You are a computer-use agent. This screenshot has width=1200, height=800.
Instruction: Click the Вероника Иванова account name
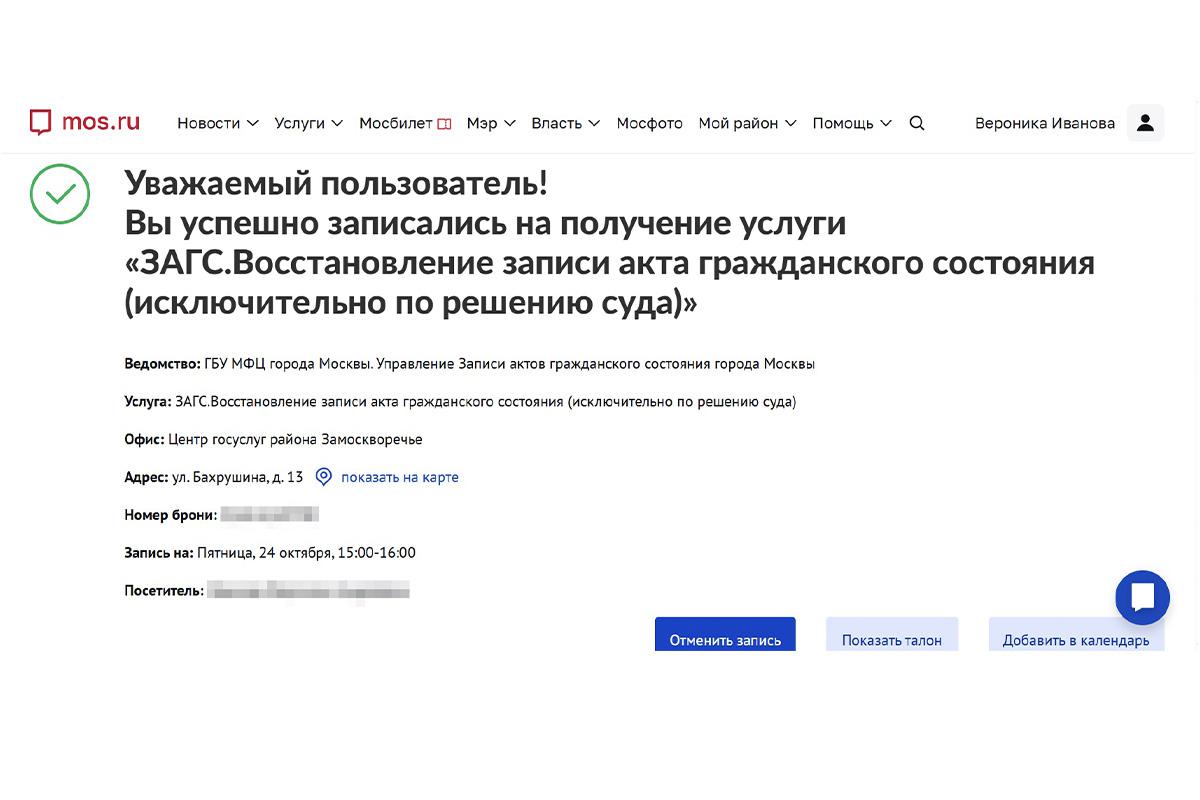(1045, 122)
